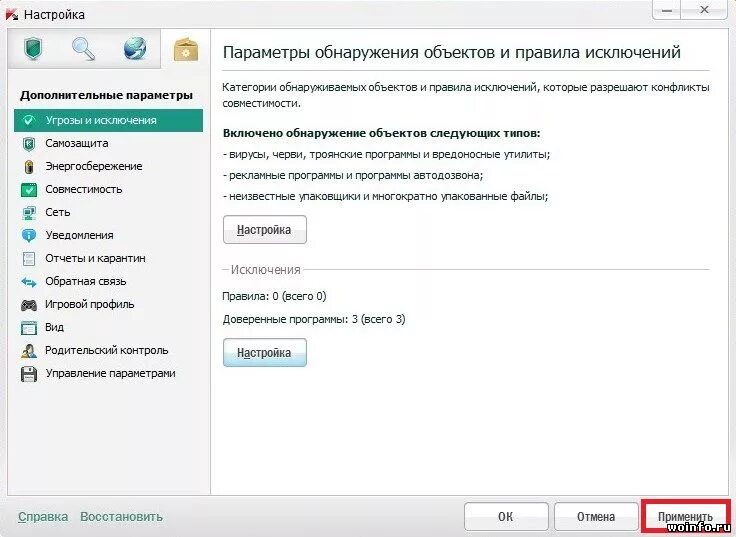Confirm with the OK button
The width and height of the screenshot is (736, 537).
pos(506,516)
